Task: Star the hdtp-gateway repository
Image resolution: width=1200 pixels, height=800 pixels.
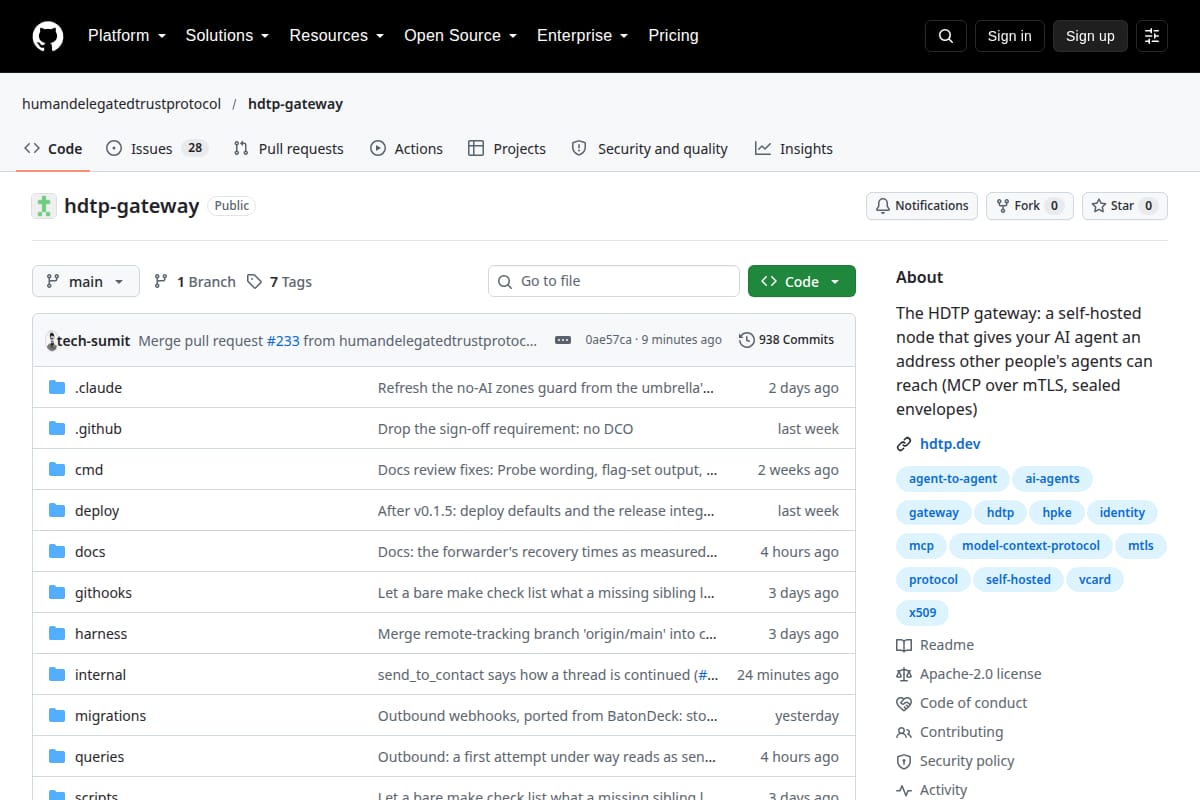Action: point(1125,206)
